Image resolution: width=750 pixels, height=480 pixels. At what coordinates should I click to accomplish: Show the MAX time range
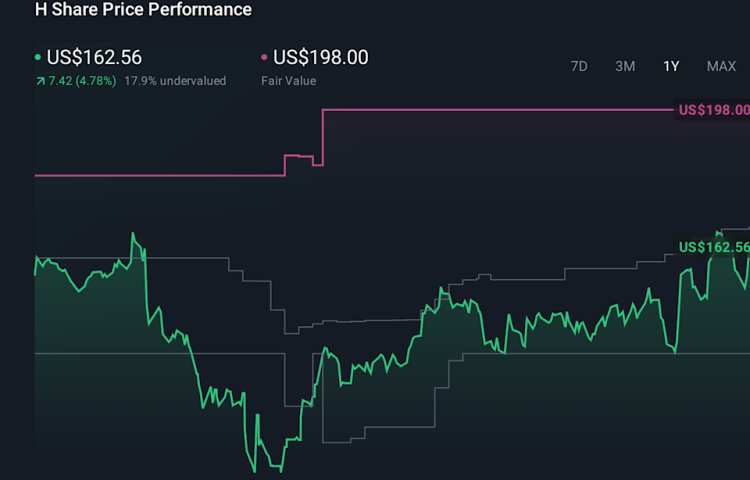pyautogui.click(x=721, y=66)
